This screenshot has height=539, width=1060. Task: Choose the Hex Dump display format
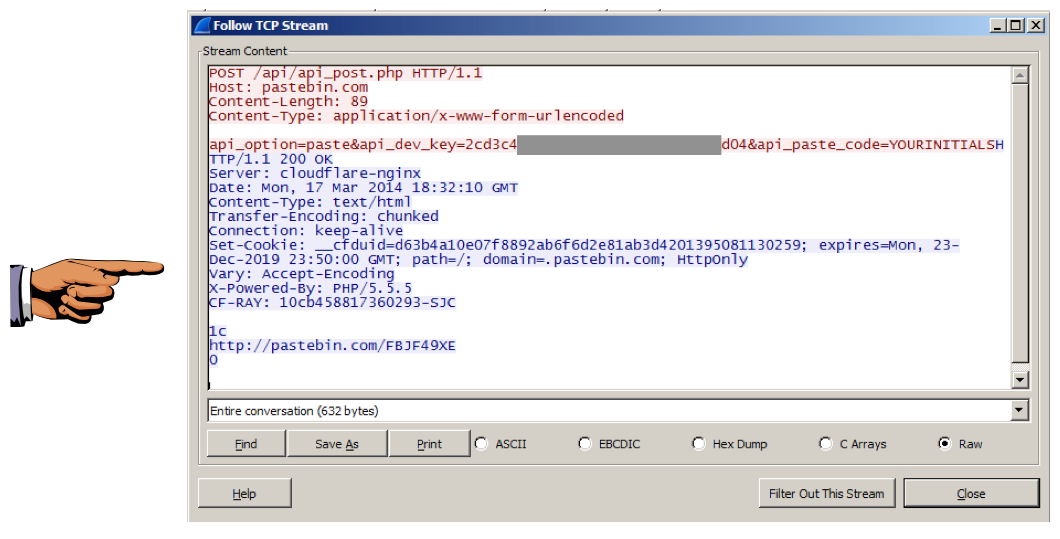click(x=699, y=444)
